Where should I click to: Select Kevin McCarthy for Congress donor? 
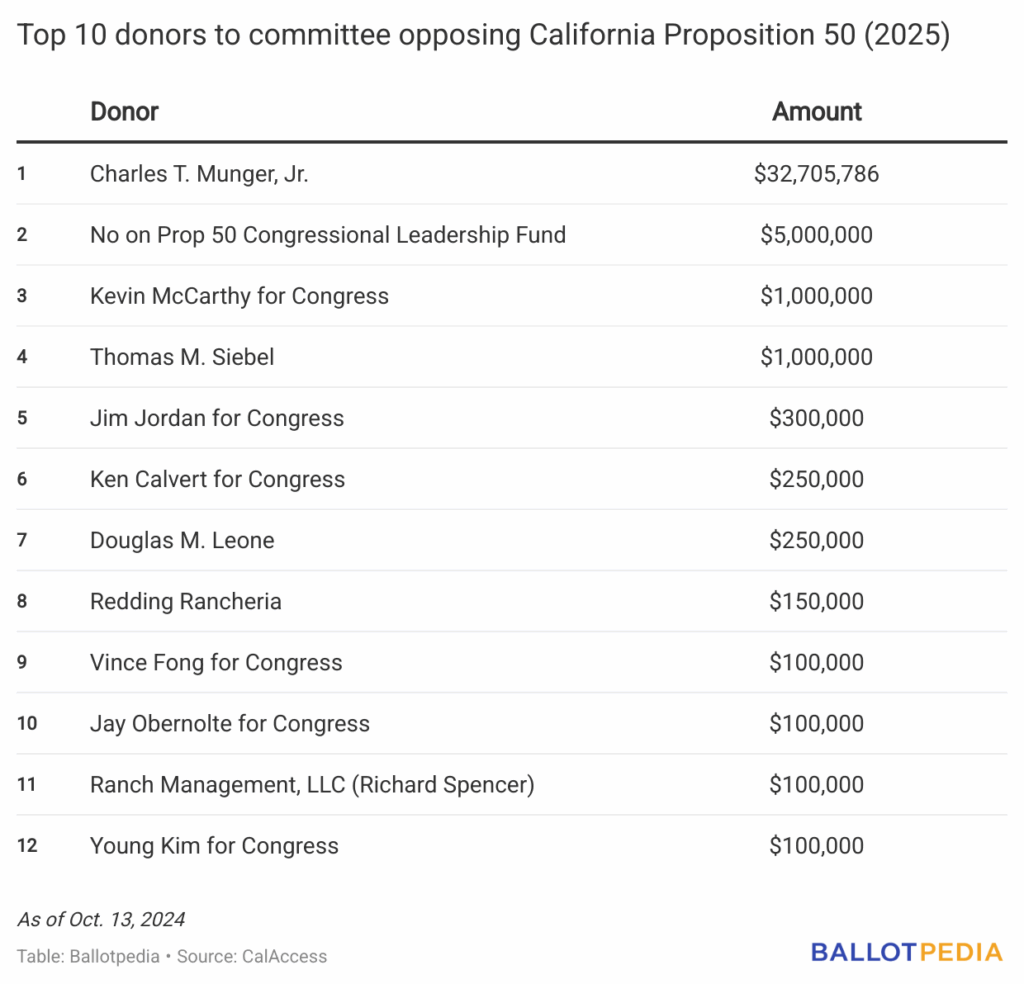[x=239, y=296]
